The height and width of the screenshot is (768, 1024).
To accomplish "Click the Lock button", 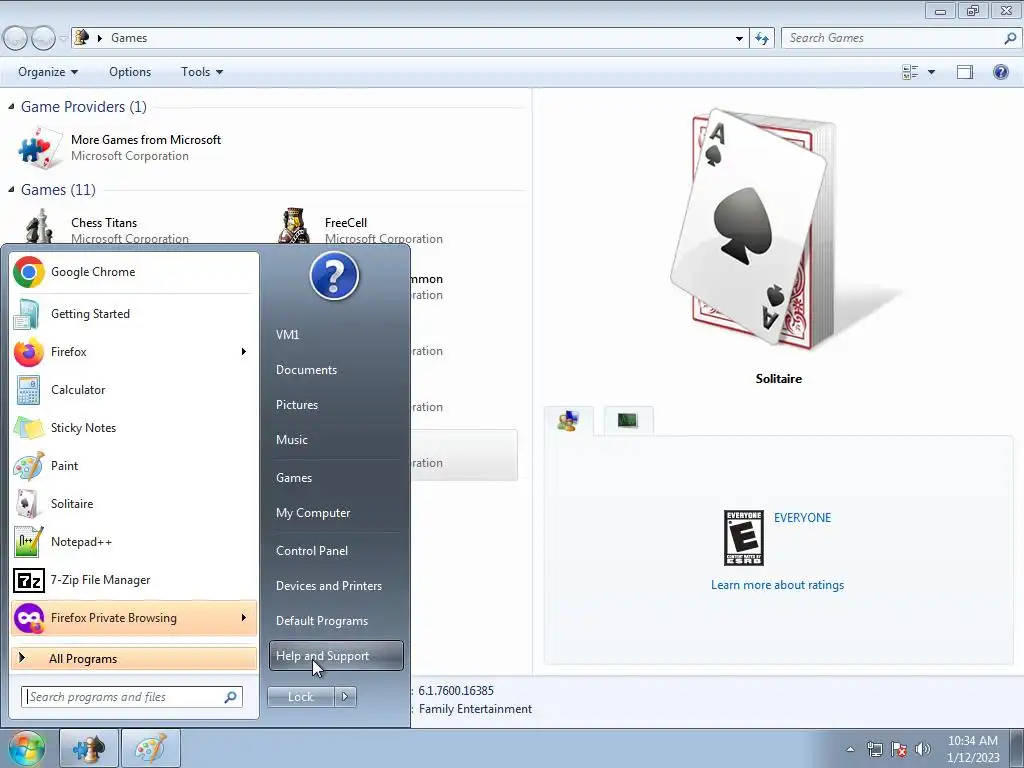I will (301, 697).
